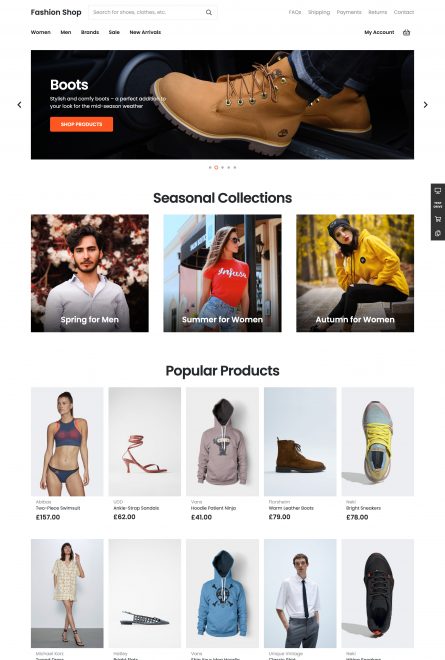Viewport: 445px width, 660px height.
Task: Open the Men navigation menu
Action: pos(66,32)
